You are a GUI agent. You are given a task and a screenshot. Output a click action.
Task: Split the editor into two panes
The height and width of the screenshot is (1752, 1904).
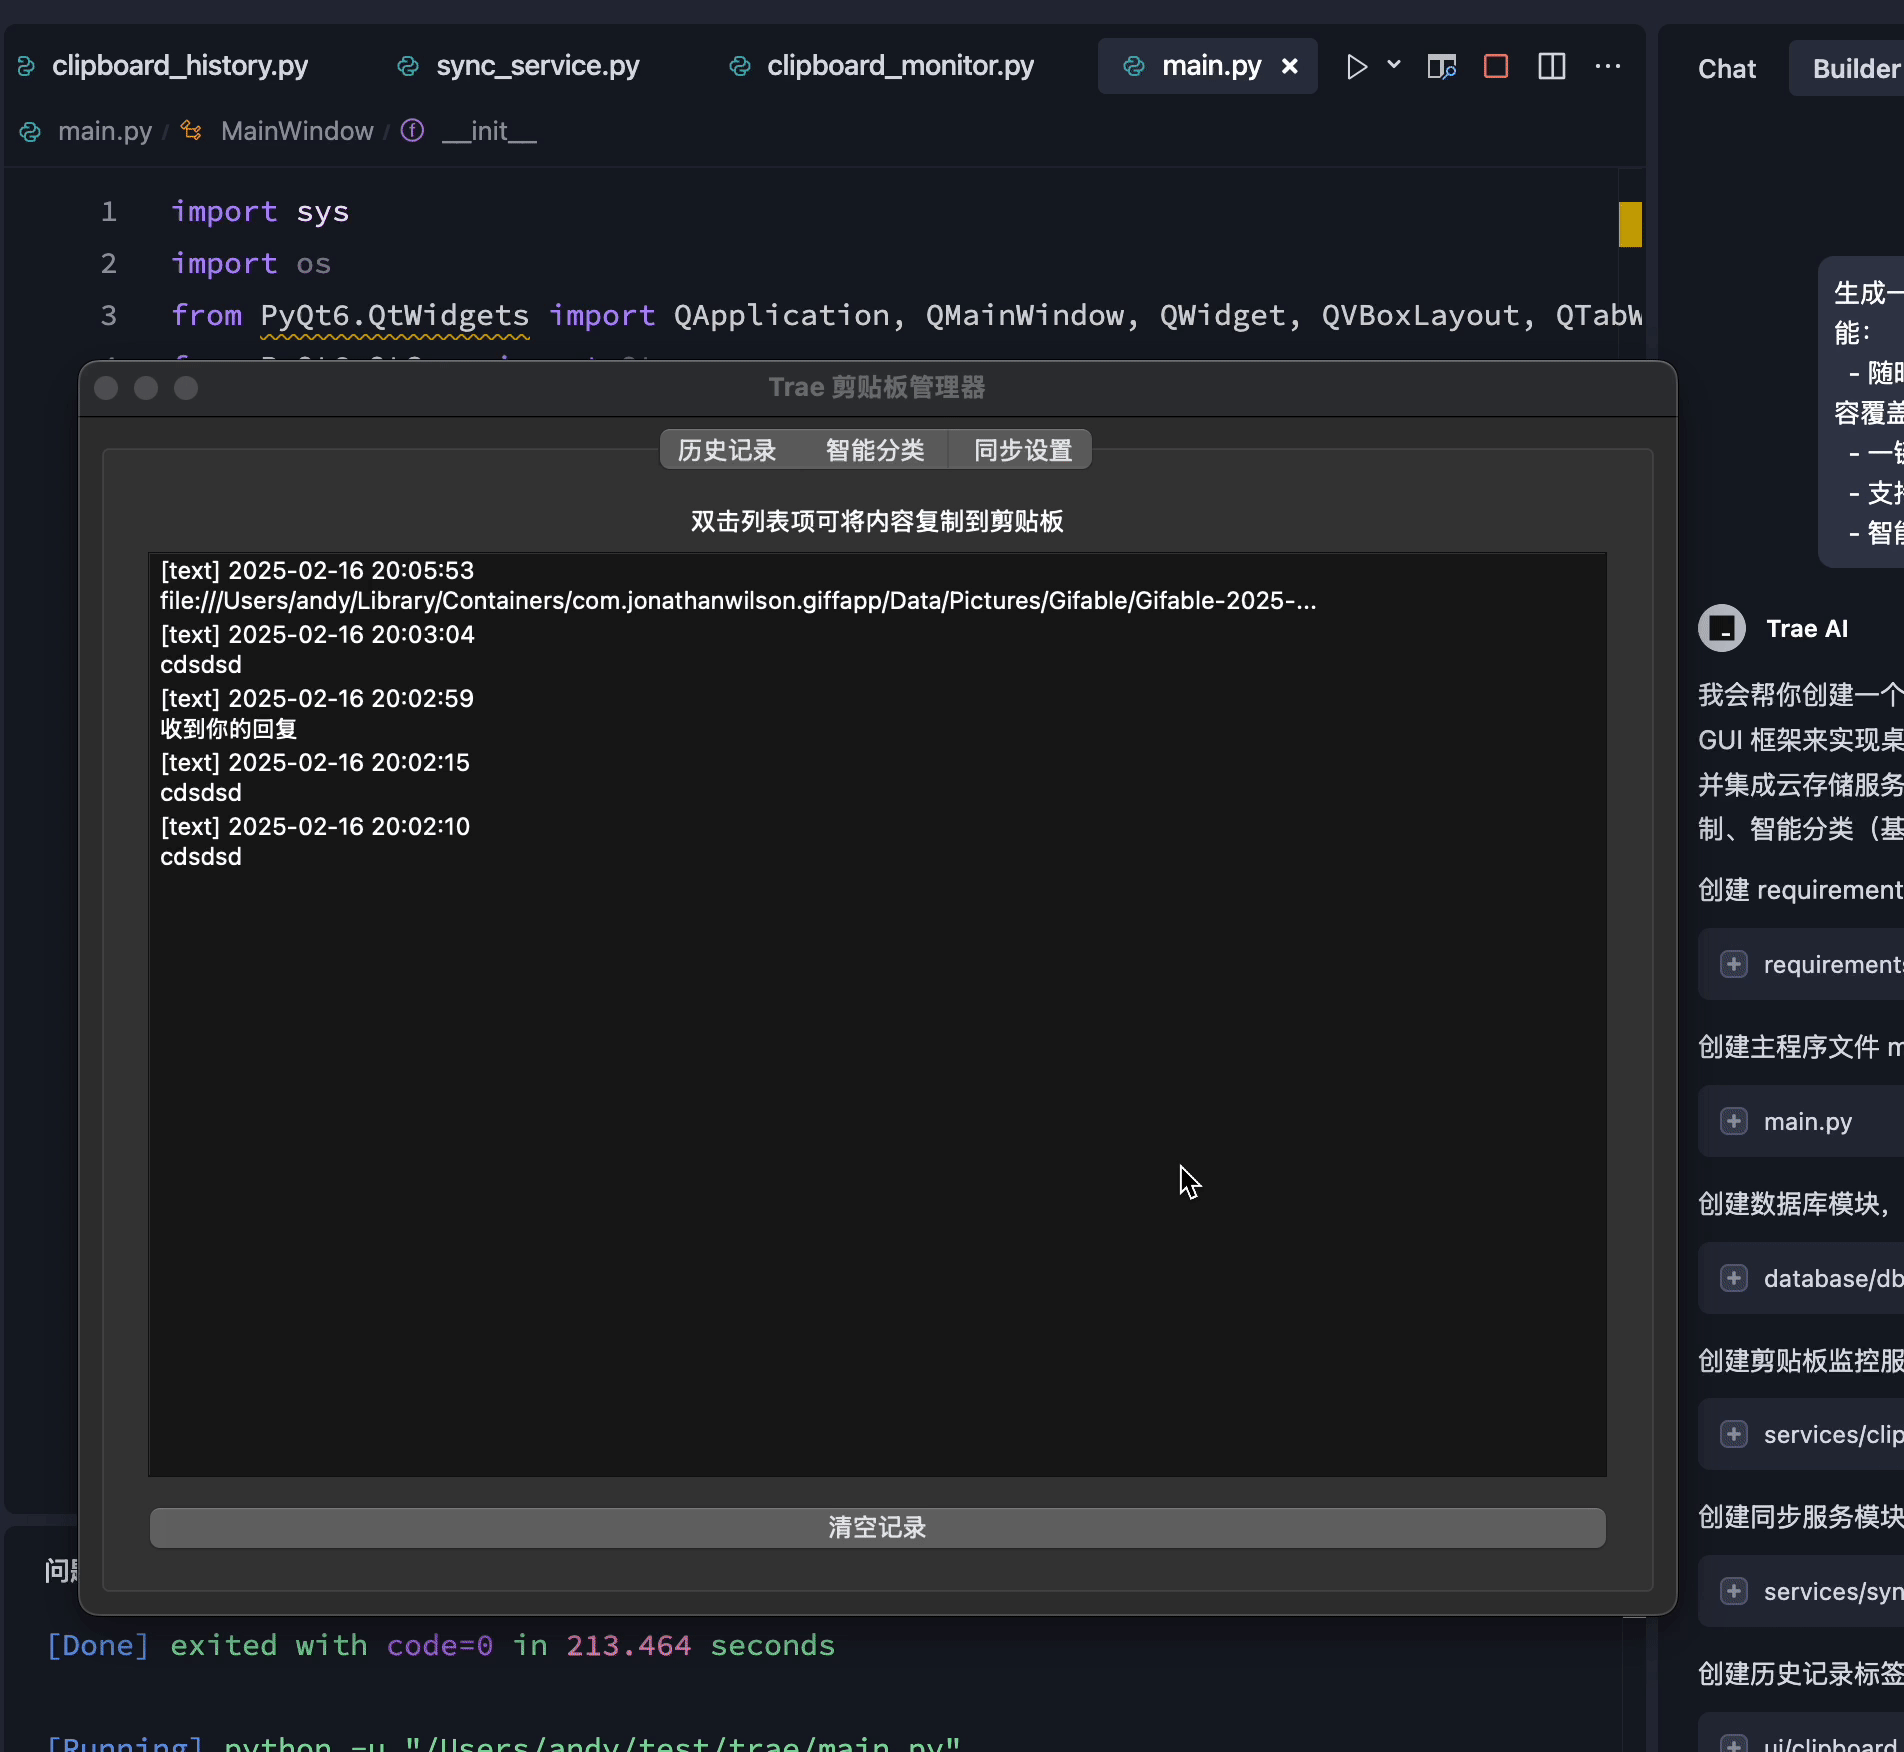click(x=1550, y=66)
